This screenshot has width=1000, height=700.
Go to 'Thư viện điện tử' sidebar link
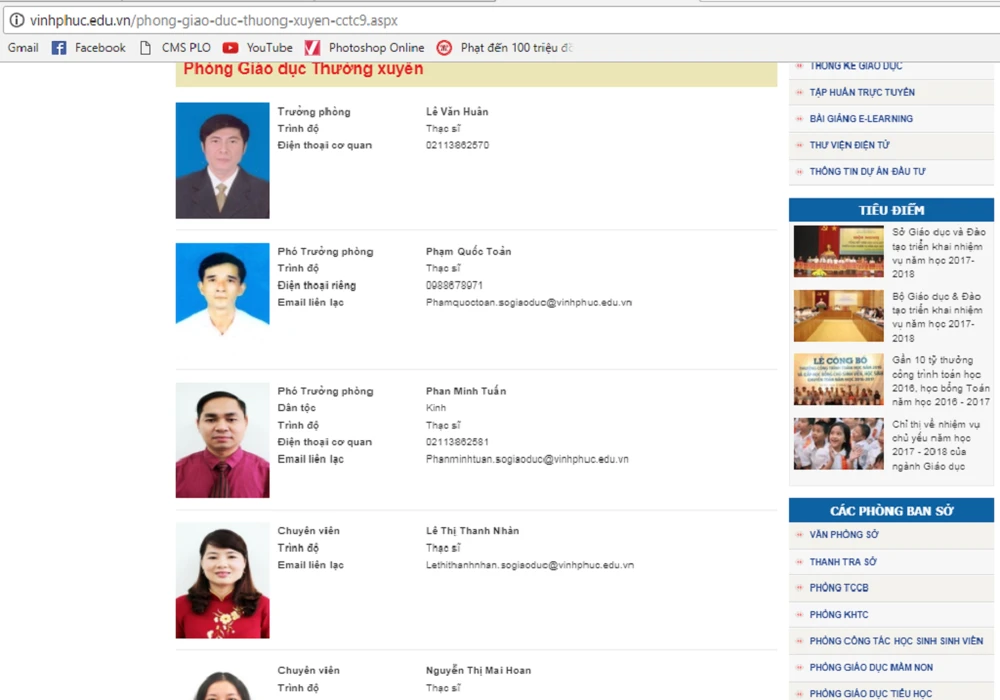point(849,145)
